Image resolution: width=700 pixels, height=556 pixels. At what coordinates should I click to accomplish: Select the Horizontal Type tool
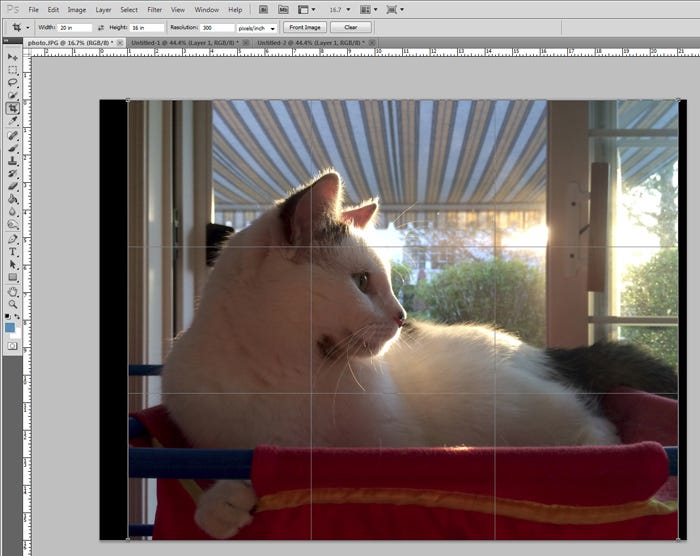(12, 252)
